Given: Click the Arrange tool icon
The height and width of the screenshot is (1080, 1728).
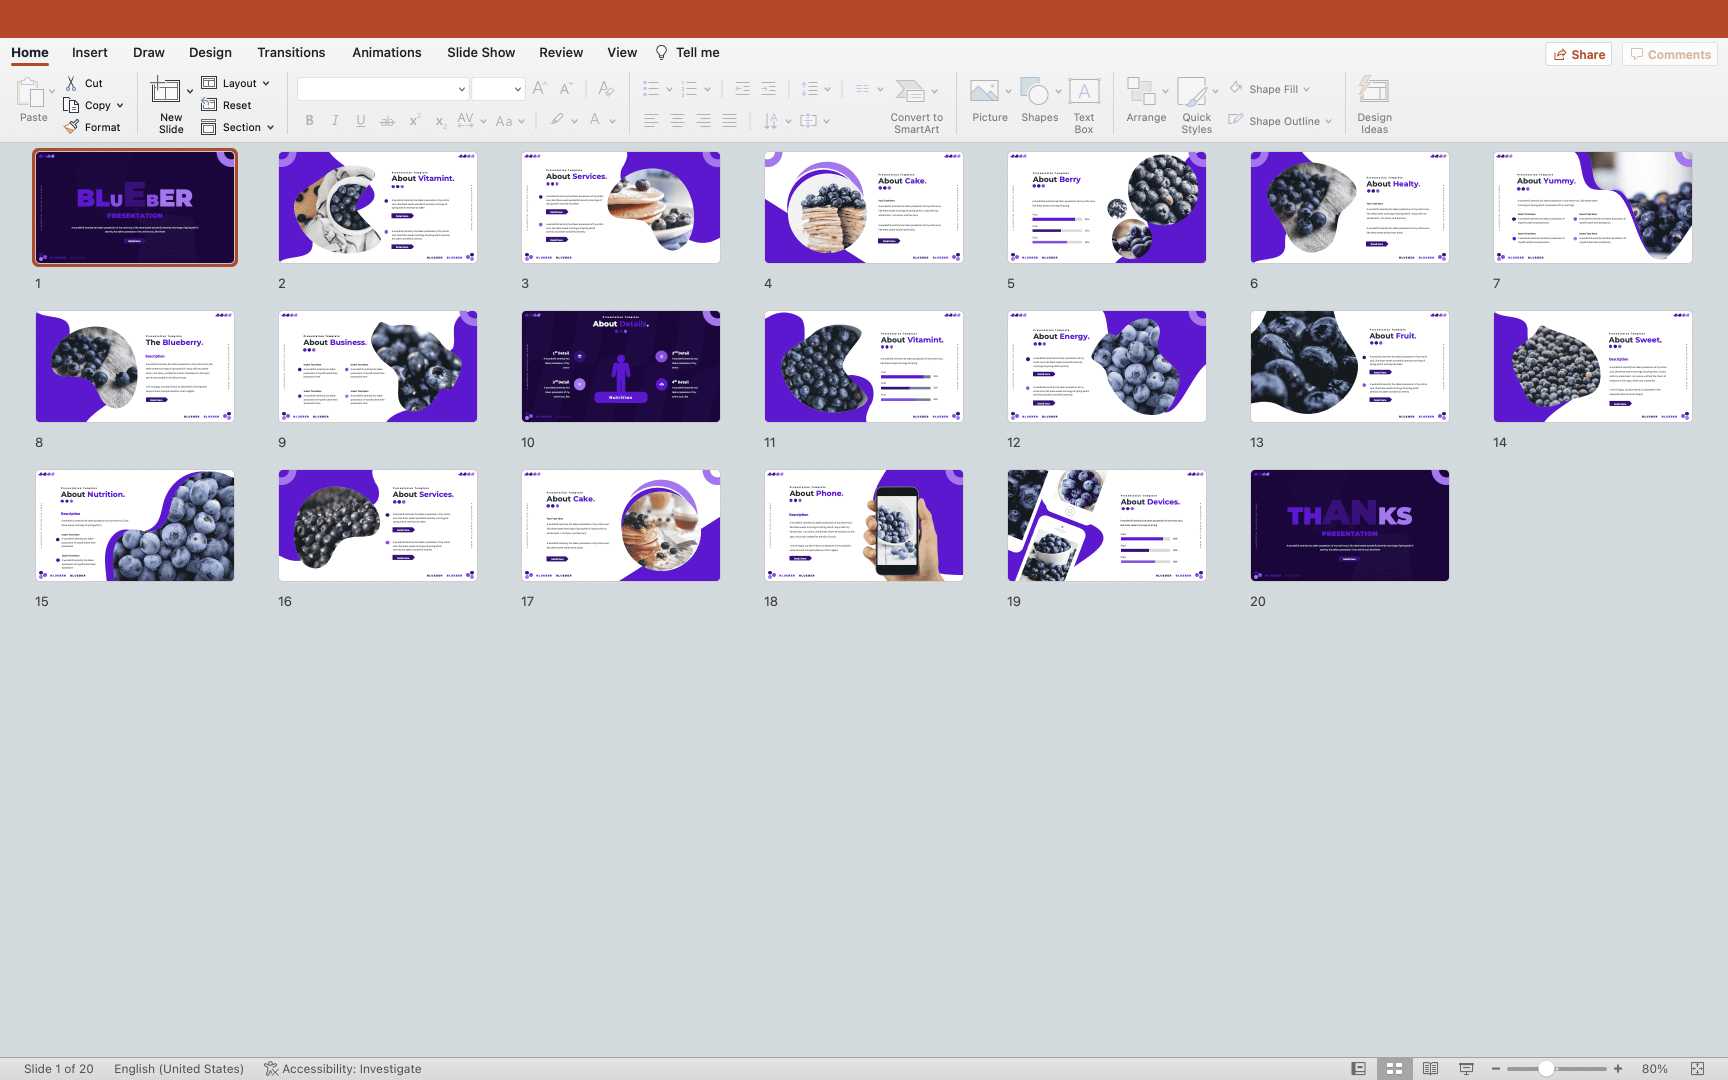Looking at the screenshot, I should tap(1141, 92).
